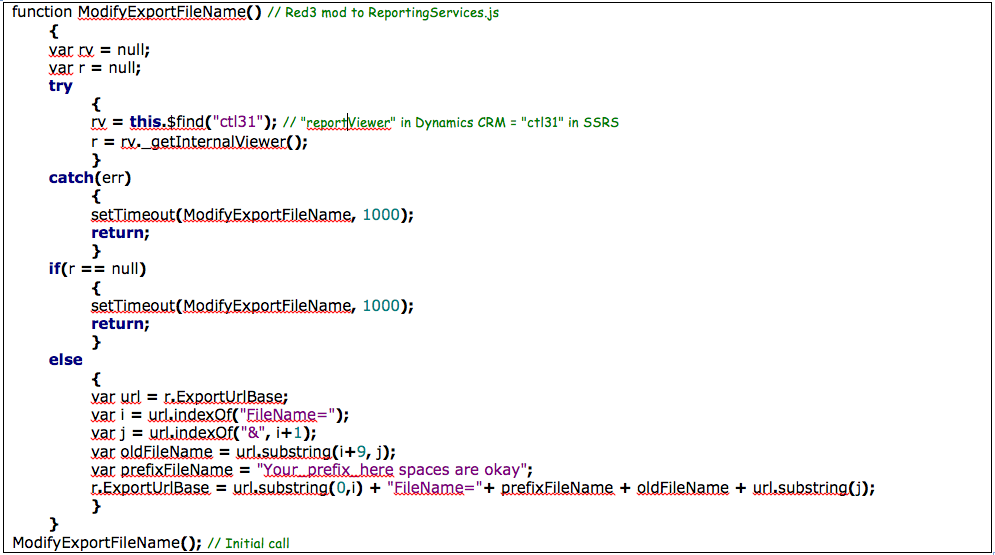The width and height of the screenshot is (995, 555).
Task: Click the 'return;' inside catch block
Action: point(121,233)
